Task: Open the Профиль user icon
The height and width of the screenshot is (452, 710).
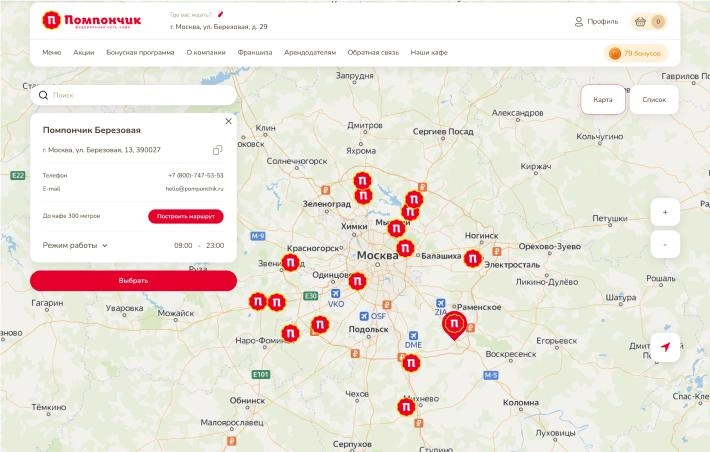Action: (579, 21)
